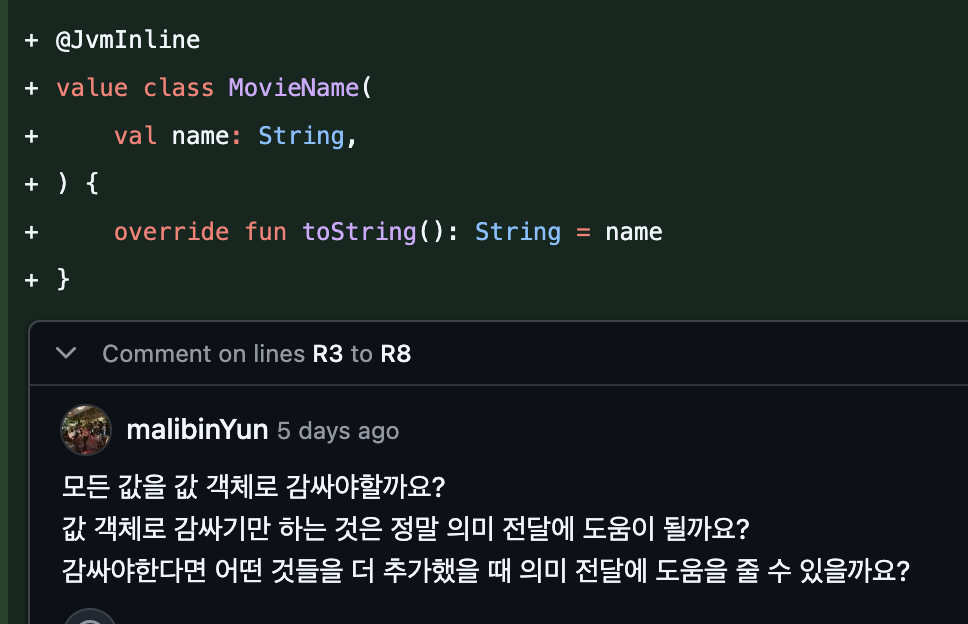Click the toString function name
The image size is (968, 624).
pyautogui.click(x=359, y=232)
